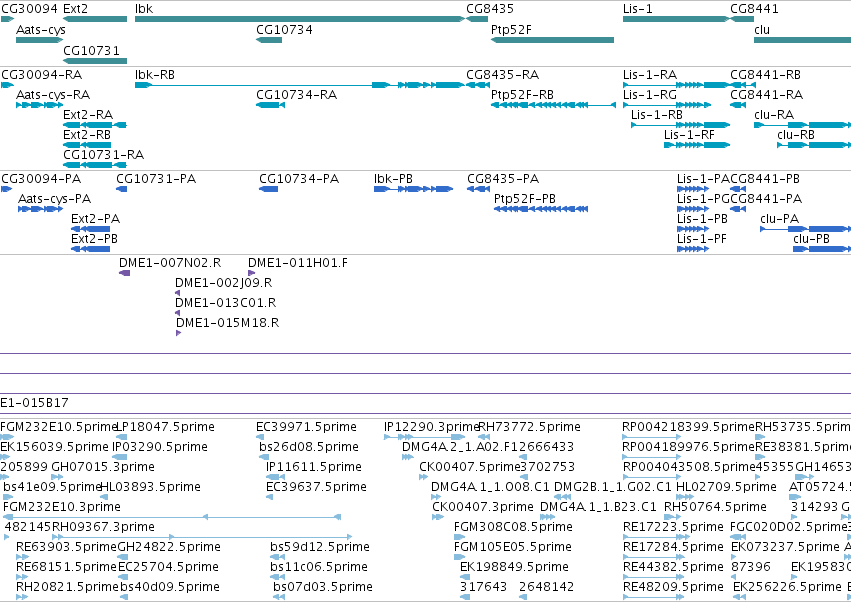Screen dimensions: 851x602
Task: Click the Lis-1-PF protein label
Action: pyautogui.click(x=702, y=239)
